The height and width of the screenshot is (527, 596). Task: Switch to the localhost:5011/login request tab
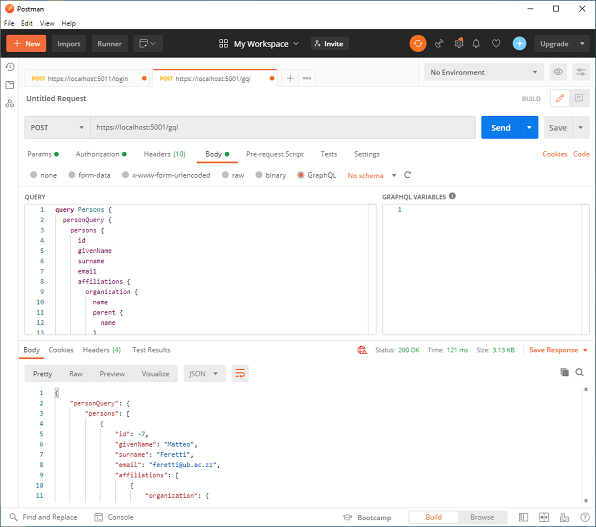point(86,78)
